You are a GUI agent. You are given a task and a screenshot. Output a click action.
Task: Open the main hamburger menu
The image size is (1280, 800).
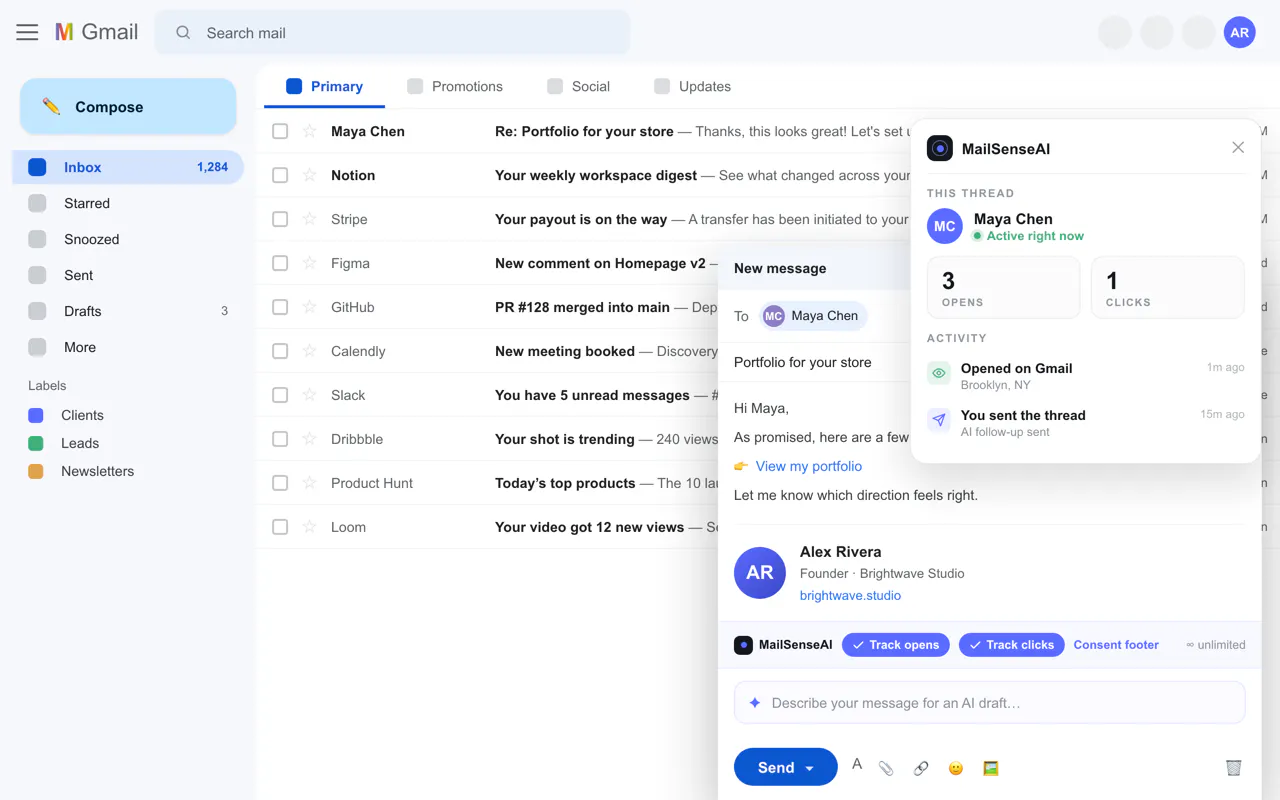click(x=27, y=32)
